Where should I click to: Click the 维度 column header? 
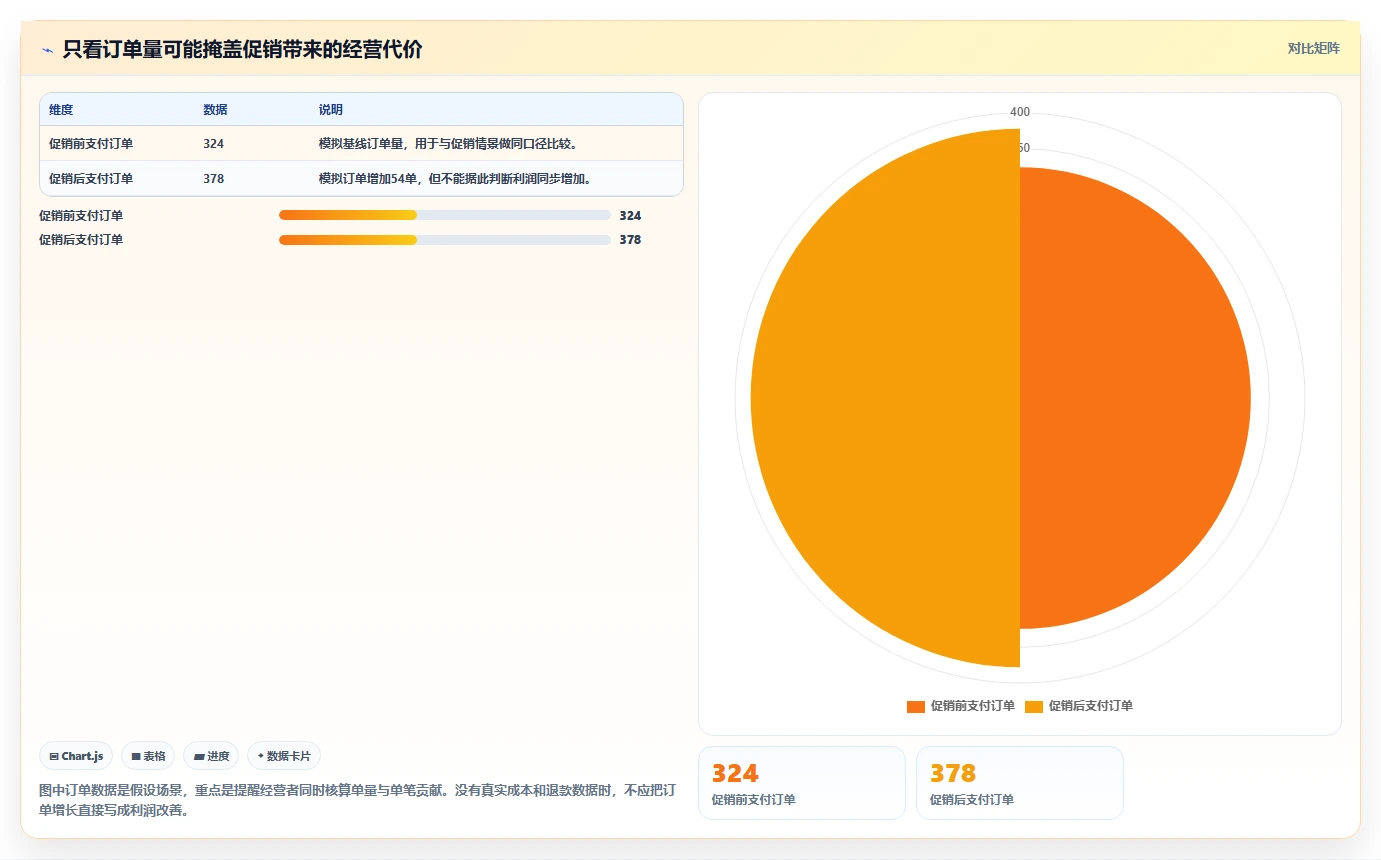pyautogui.click(x=61, y=110)
